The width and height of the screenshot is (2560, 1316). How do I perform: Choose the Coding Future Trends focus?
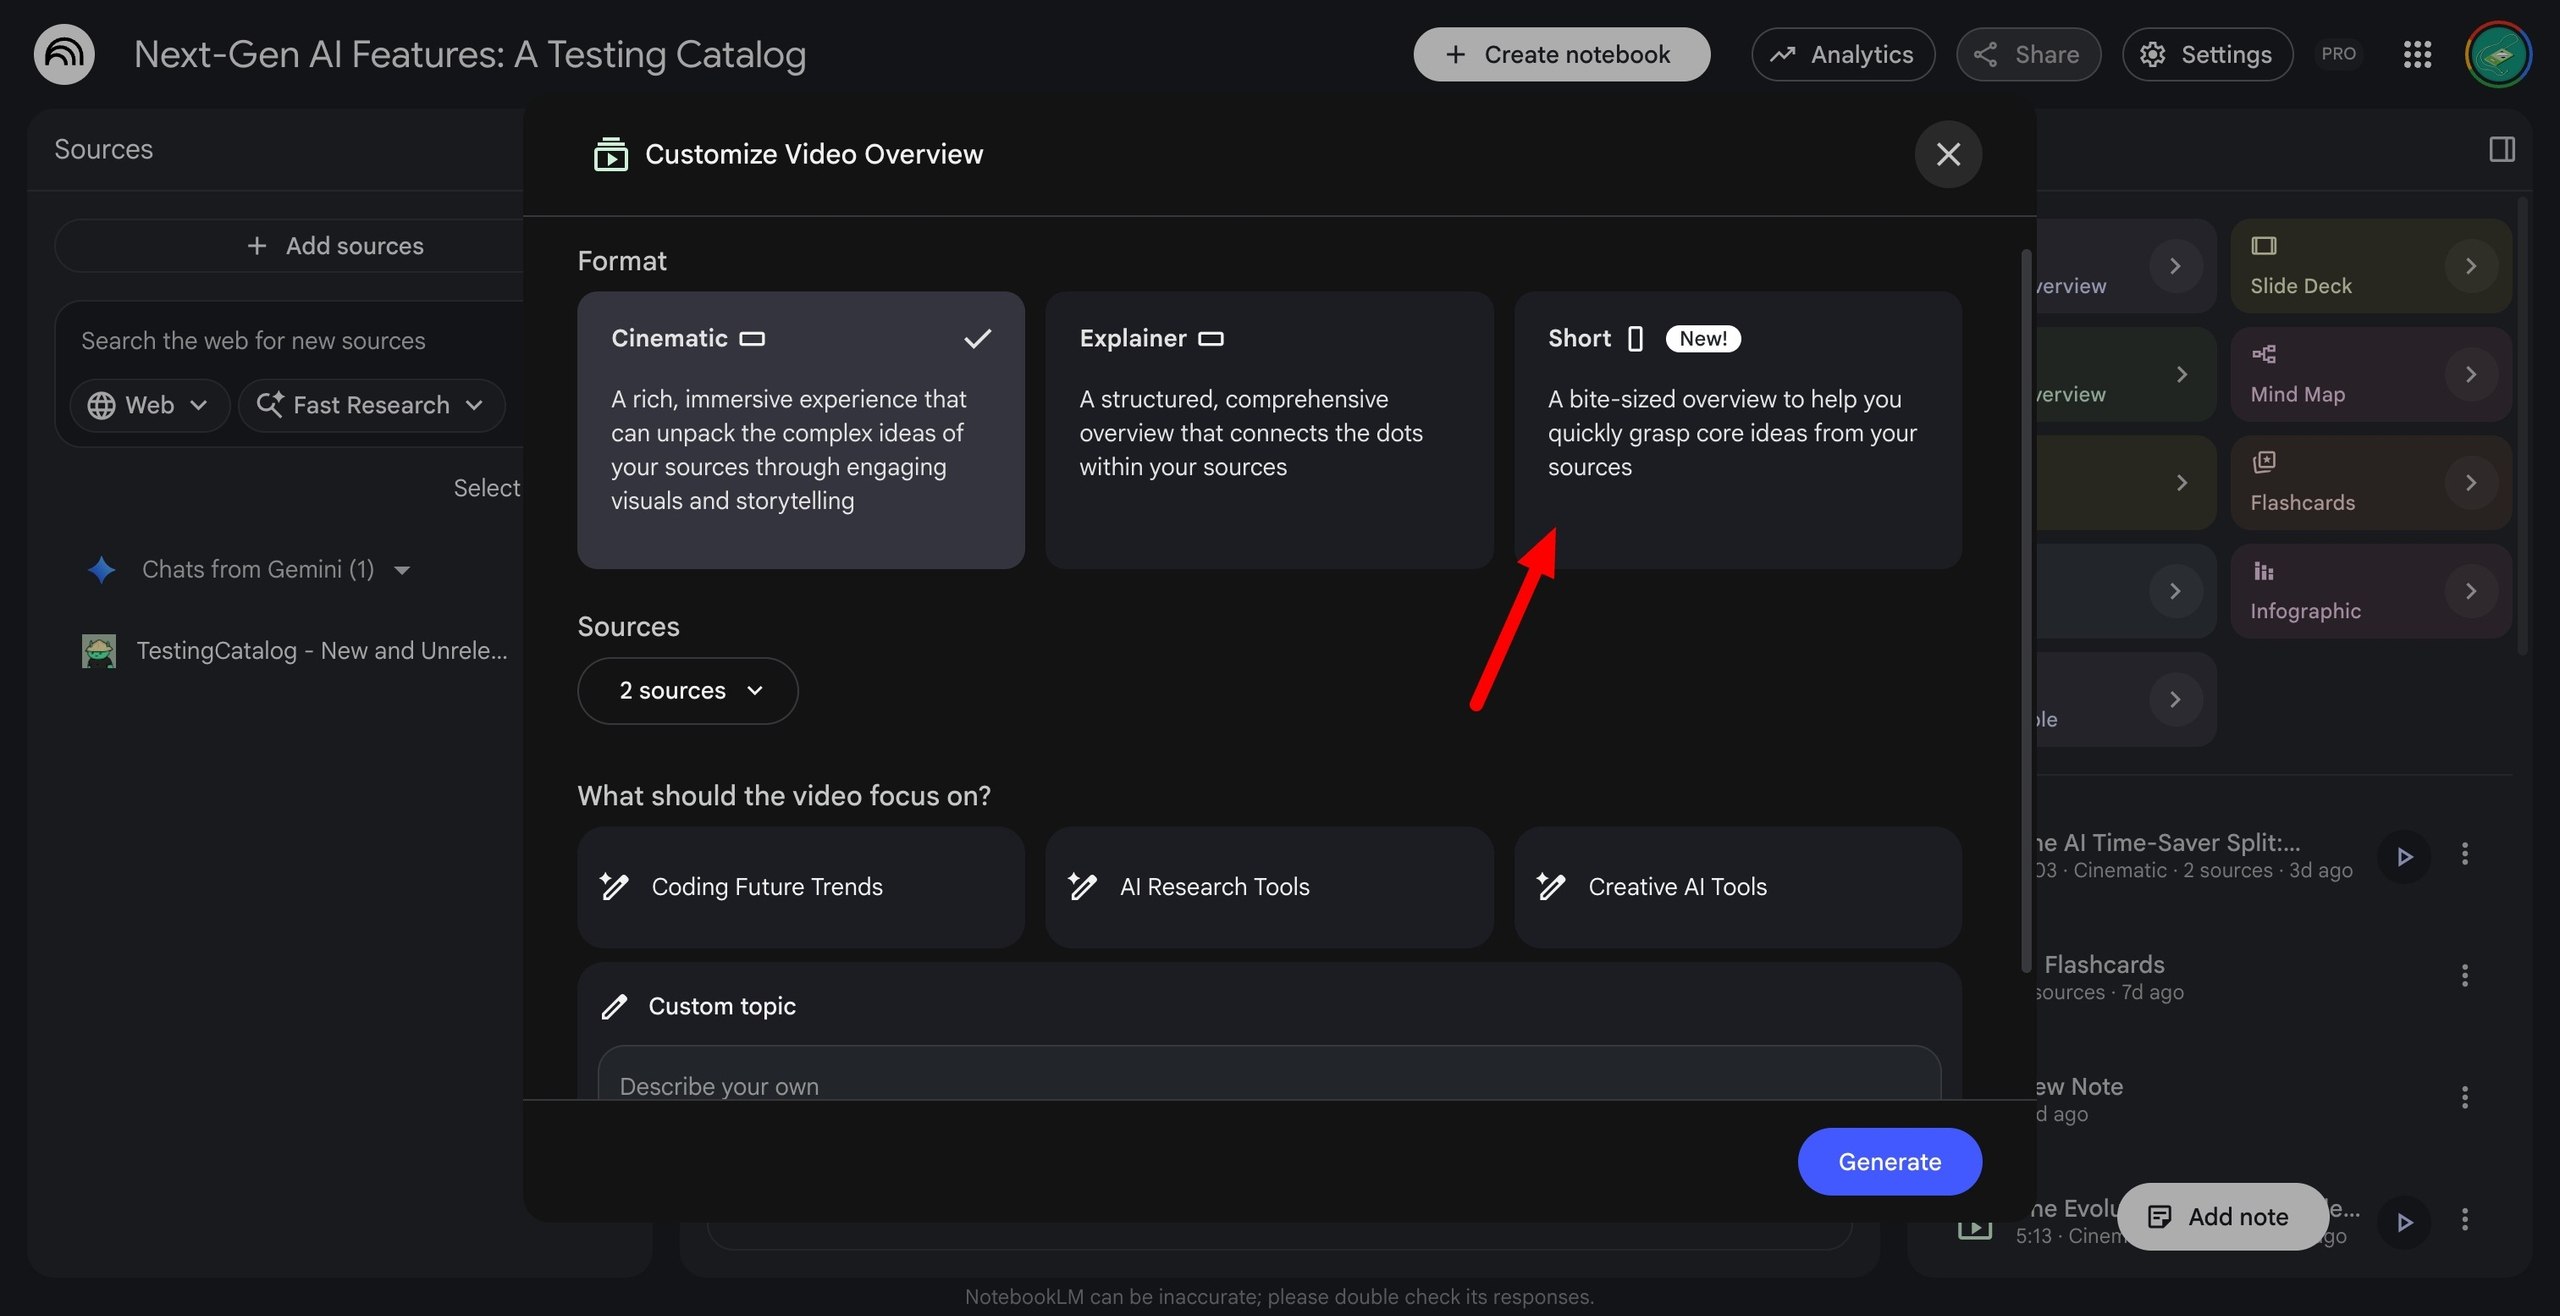click(x=801, y=887)
